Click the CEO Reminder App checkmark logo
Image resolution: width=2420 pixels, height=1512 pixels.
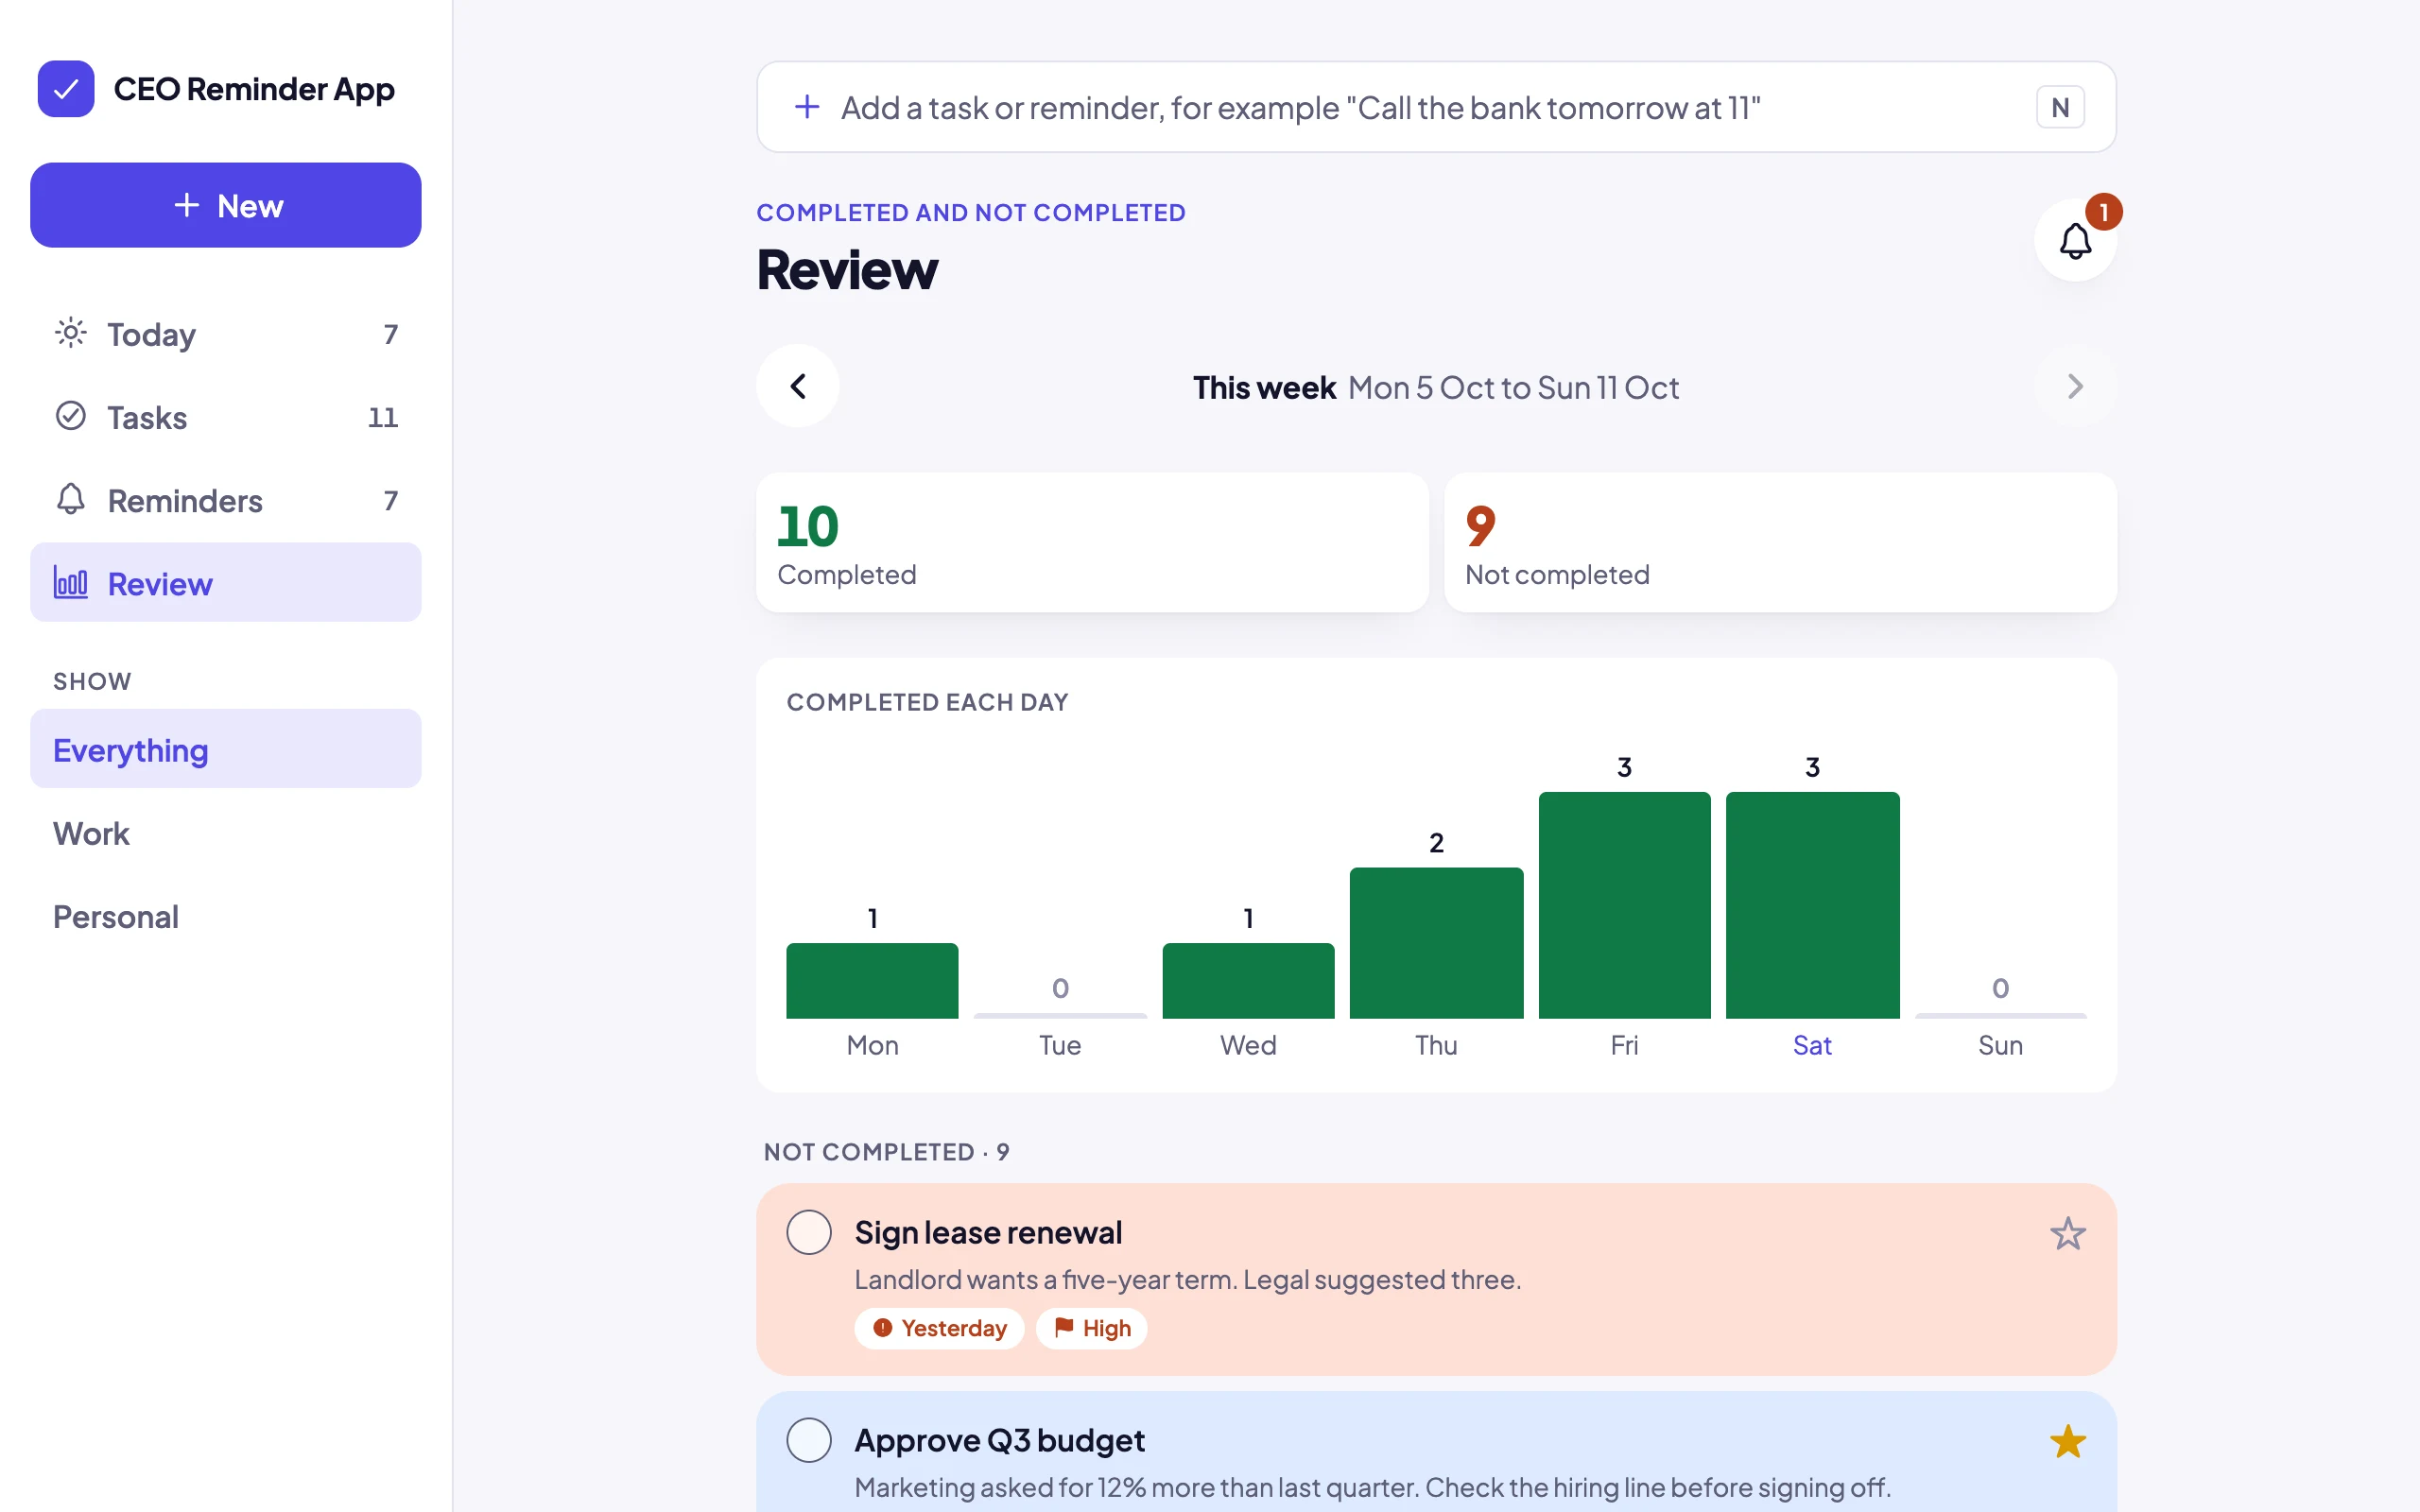(66, 89)
